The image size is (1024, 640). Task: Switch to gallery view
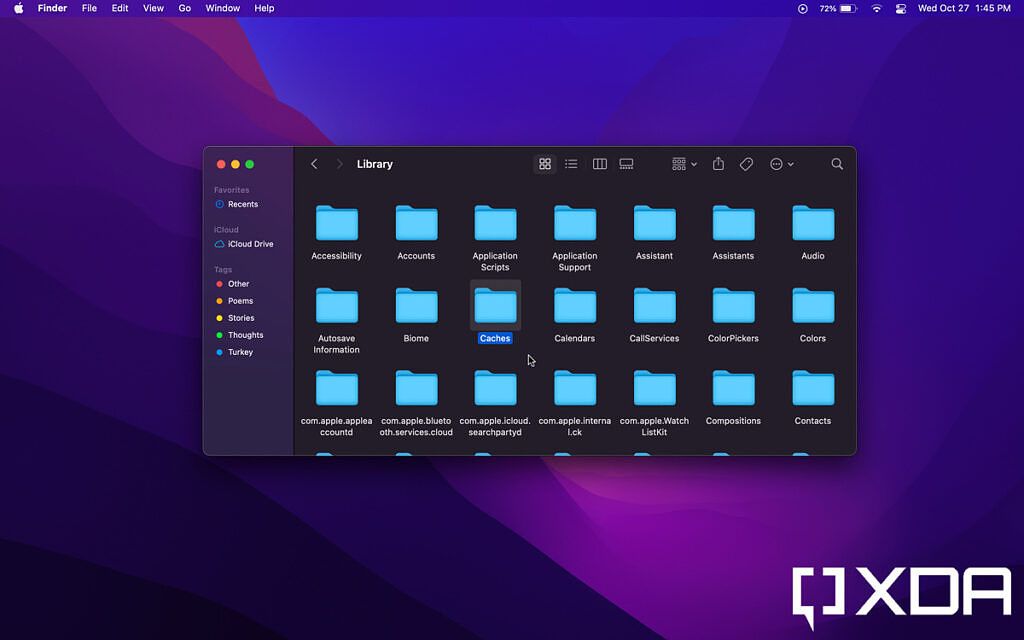coord(626,163)
